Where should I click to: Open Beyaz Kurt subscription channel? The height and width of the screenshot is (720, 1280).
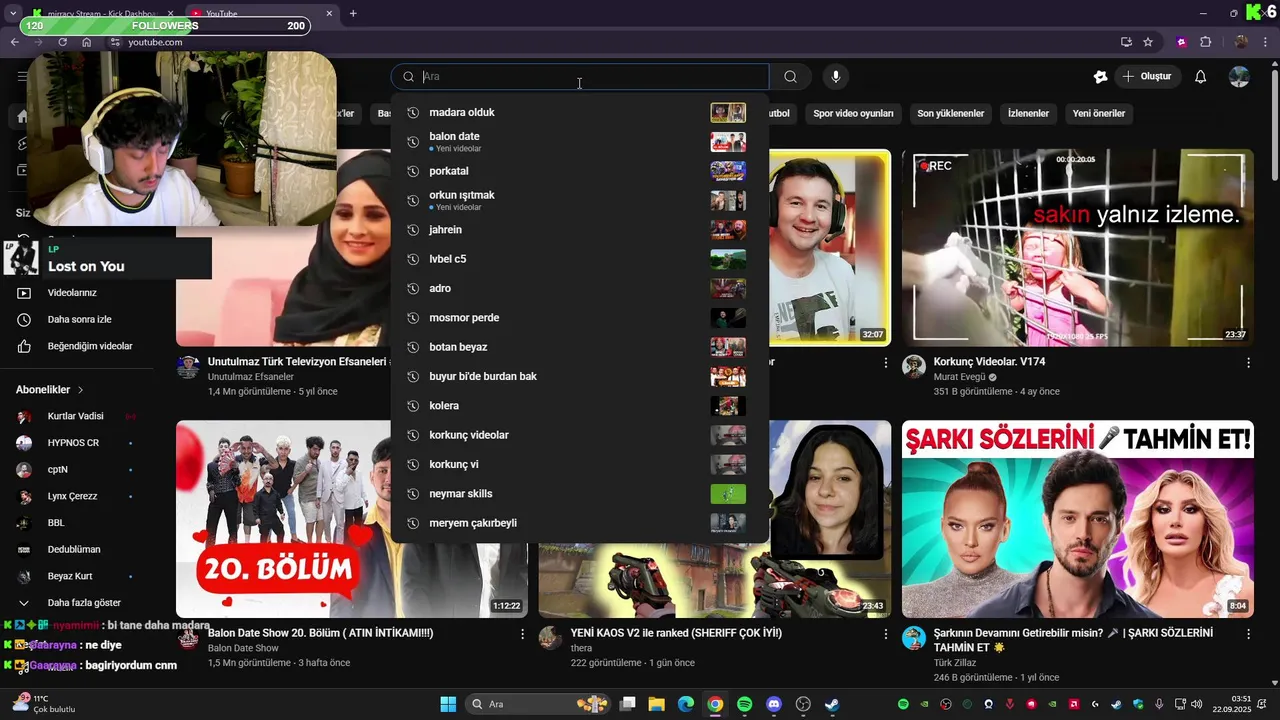[x=70, y=576]
